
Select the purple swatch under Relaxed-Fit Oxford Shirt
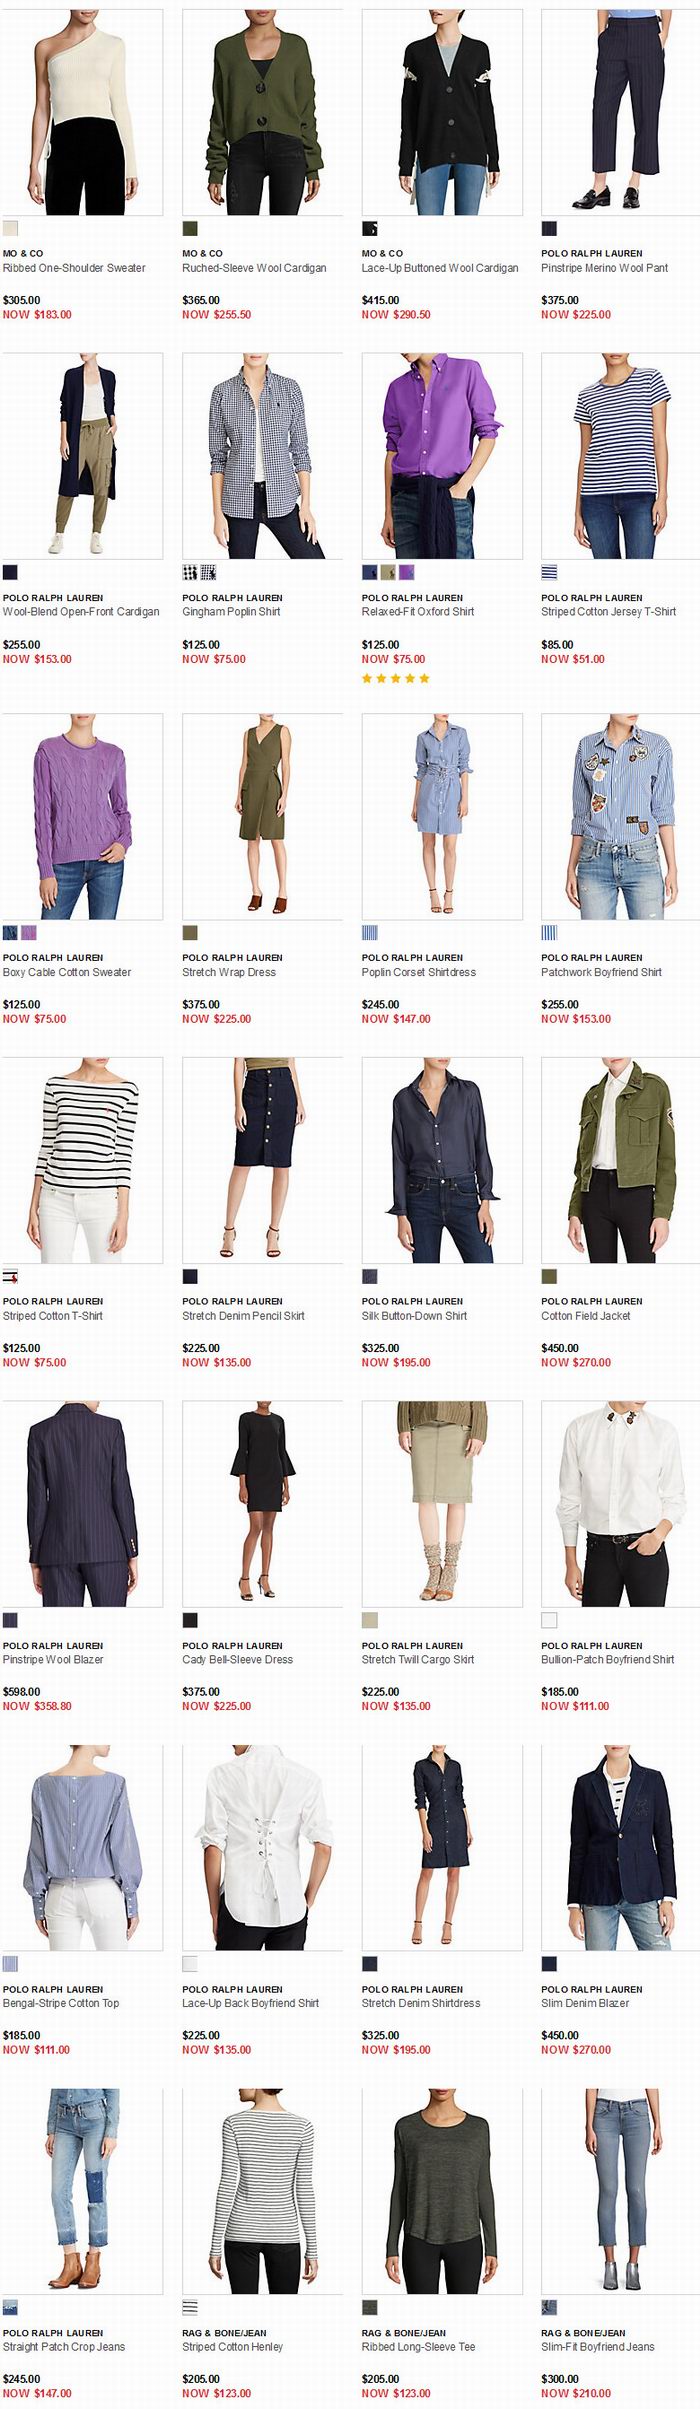tap(406, 573)
